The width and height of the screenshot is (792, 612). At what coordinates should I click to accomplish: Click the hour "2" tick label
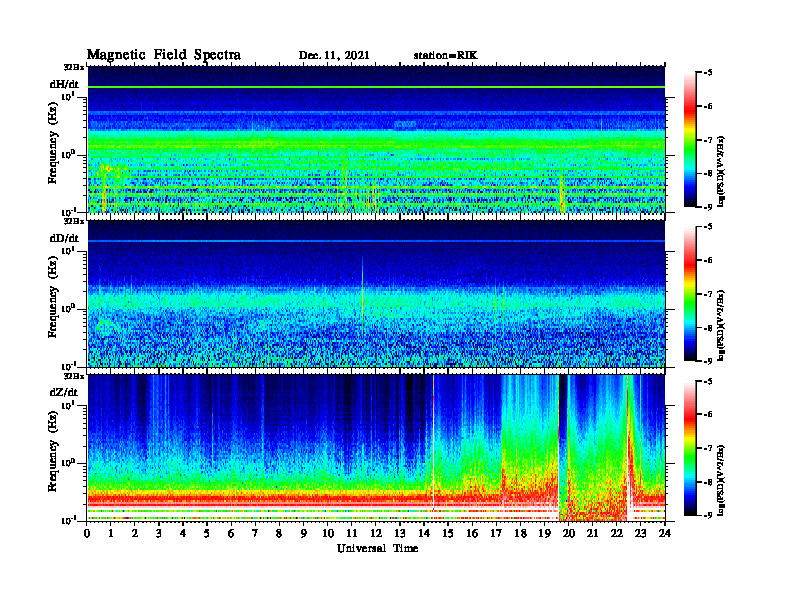click(135, 534)
